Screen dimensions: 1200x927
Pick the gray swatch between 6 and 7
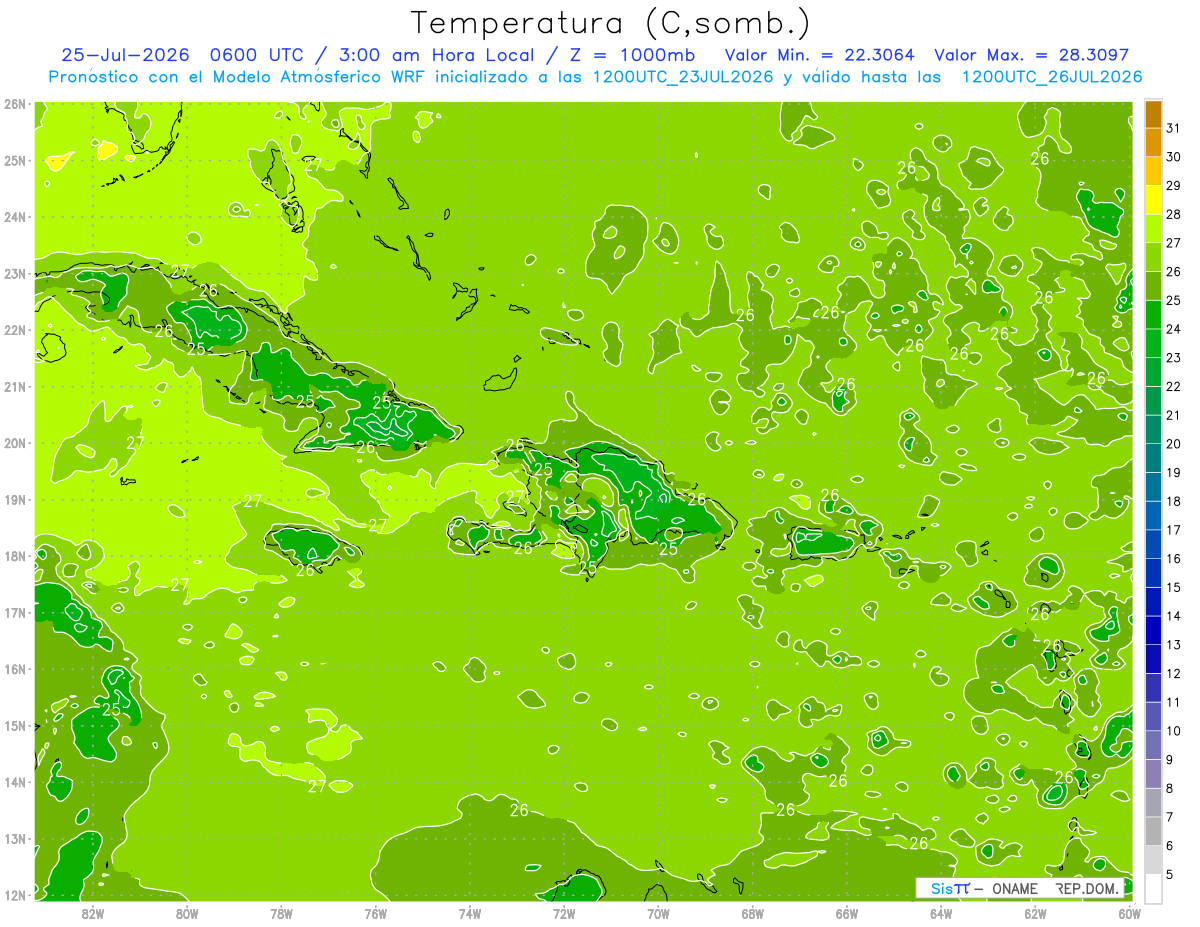click(x=1153, y=831)
